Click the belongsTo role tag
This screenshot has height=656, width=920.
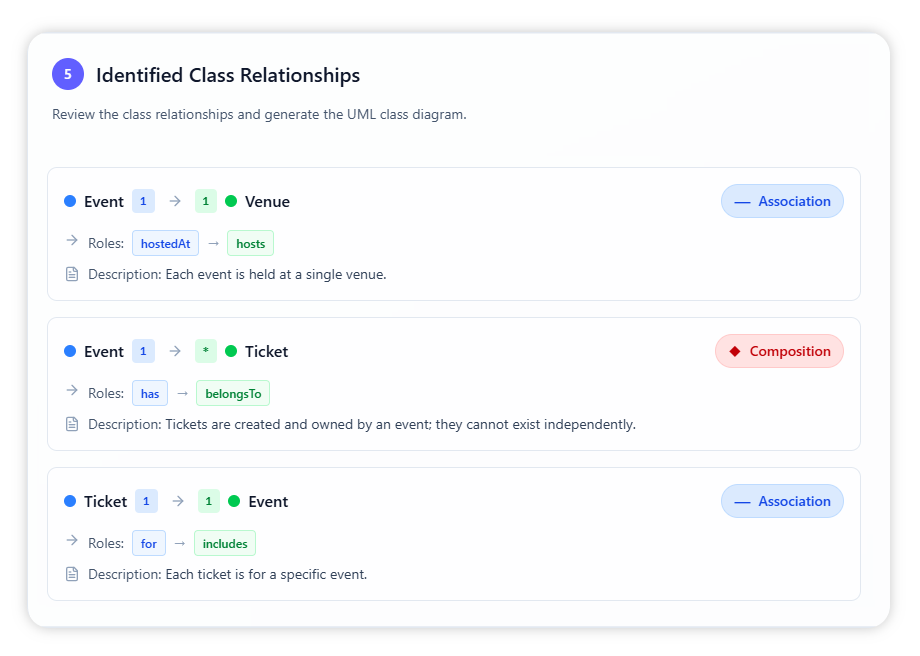click(x=233, y=393)
